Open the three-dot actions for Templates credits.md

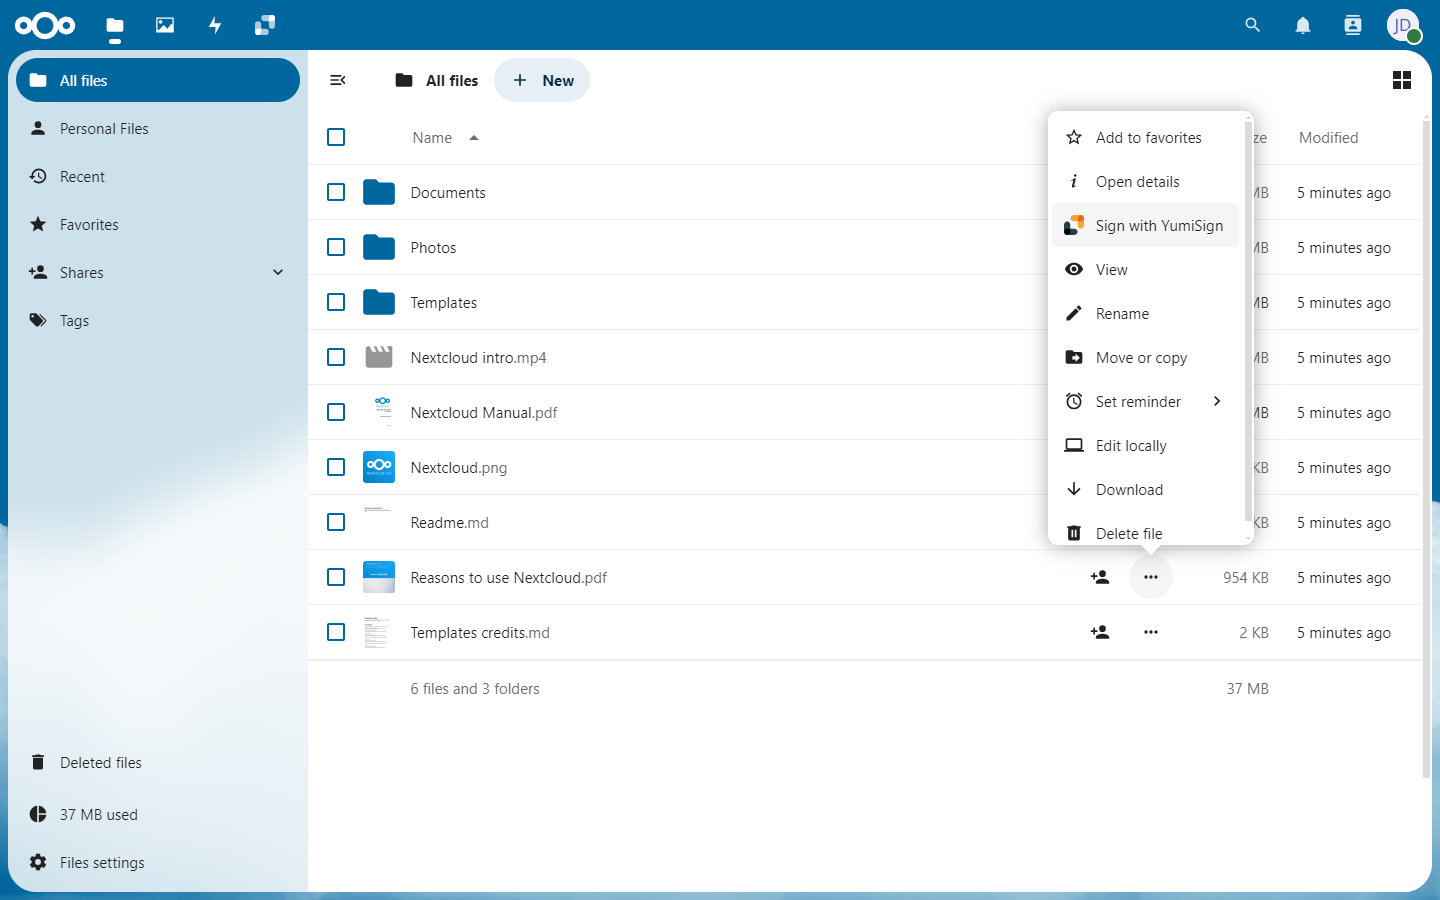tap(1151, 632)
